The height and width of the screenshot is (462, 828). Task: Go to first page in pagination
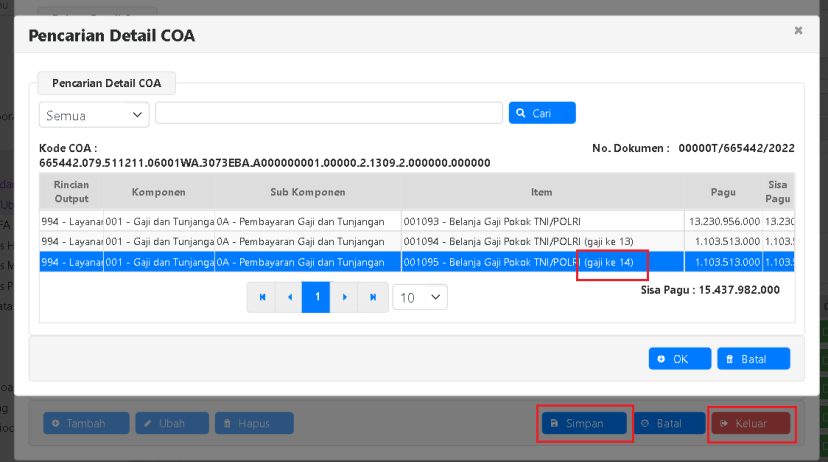coord(262,297)
